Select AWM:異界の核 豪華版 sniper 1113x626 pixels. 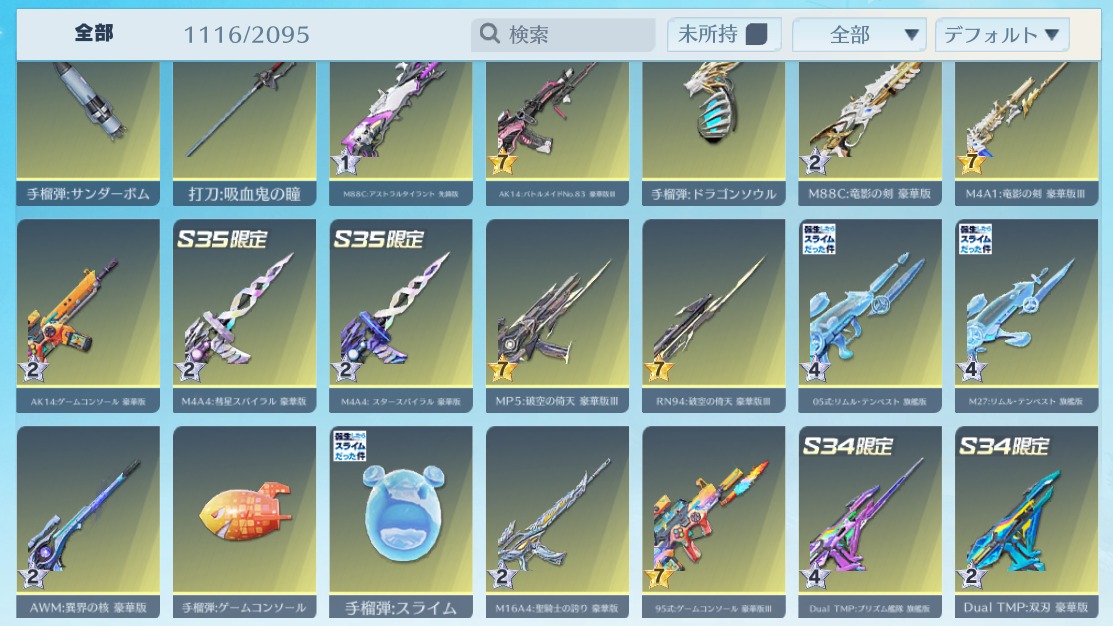(x=88, y=522)
